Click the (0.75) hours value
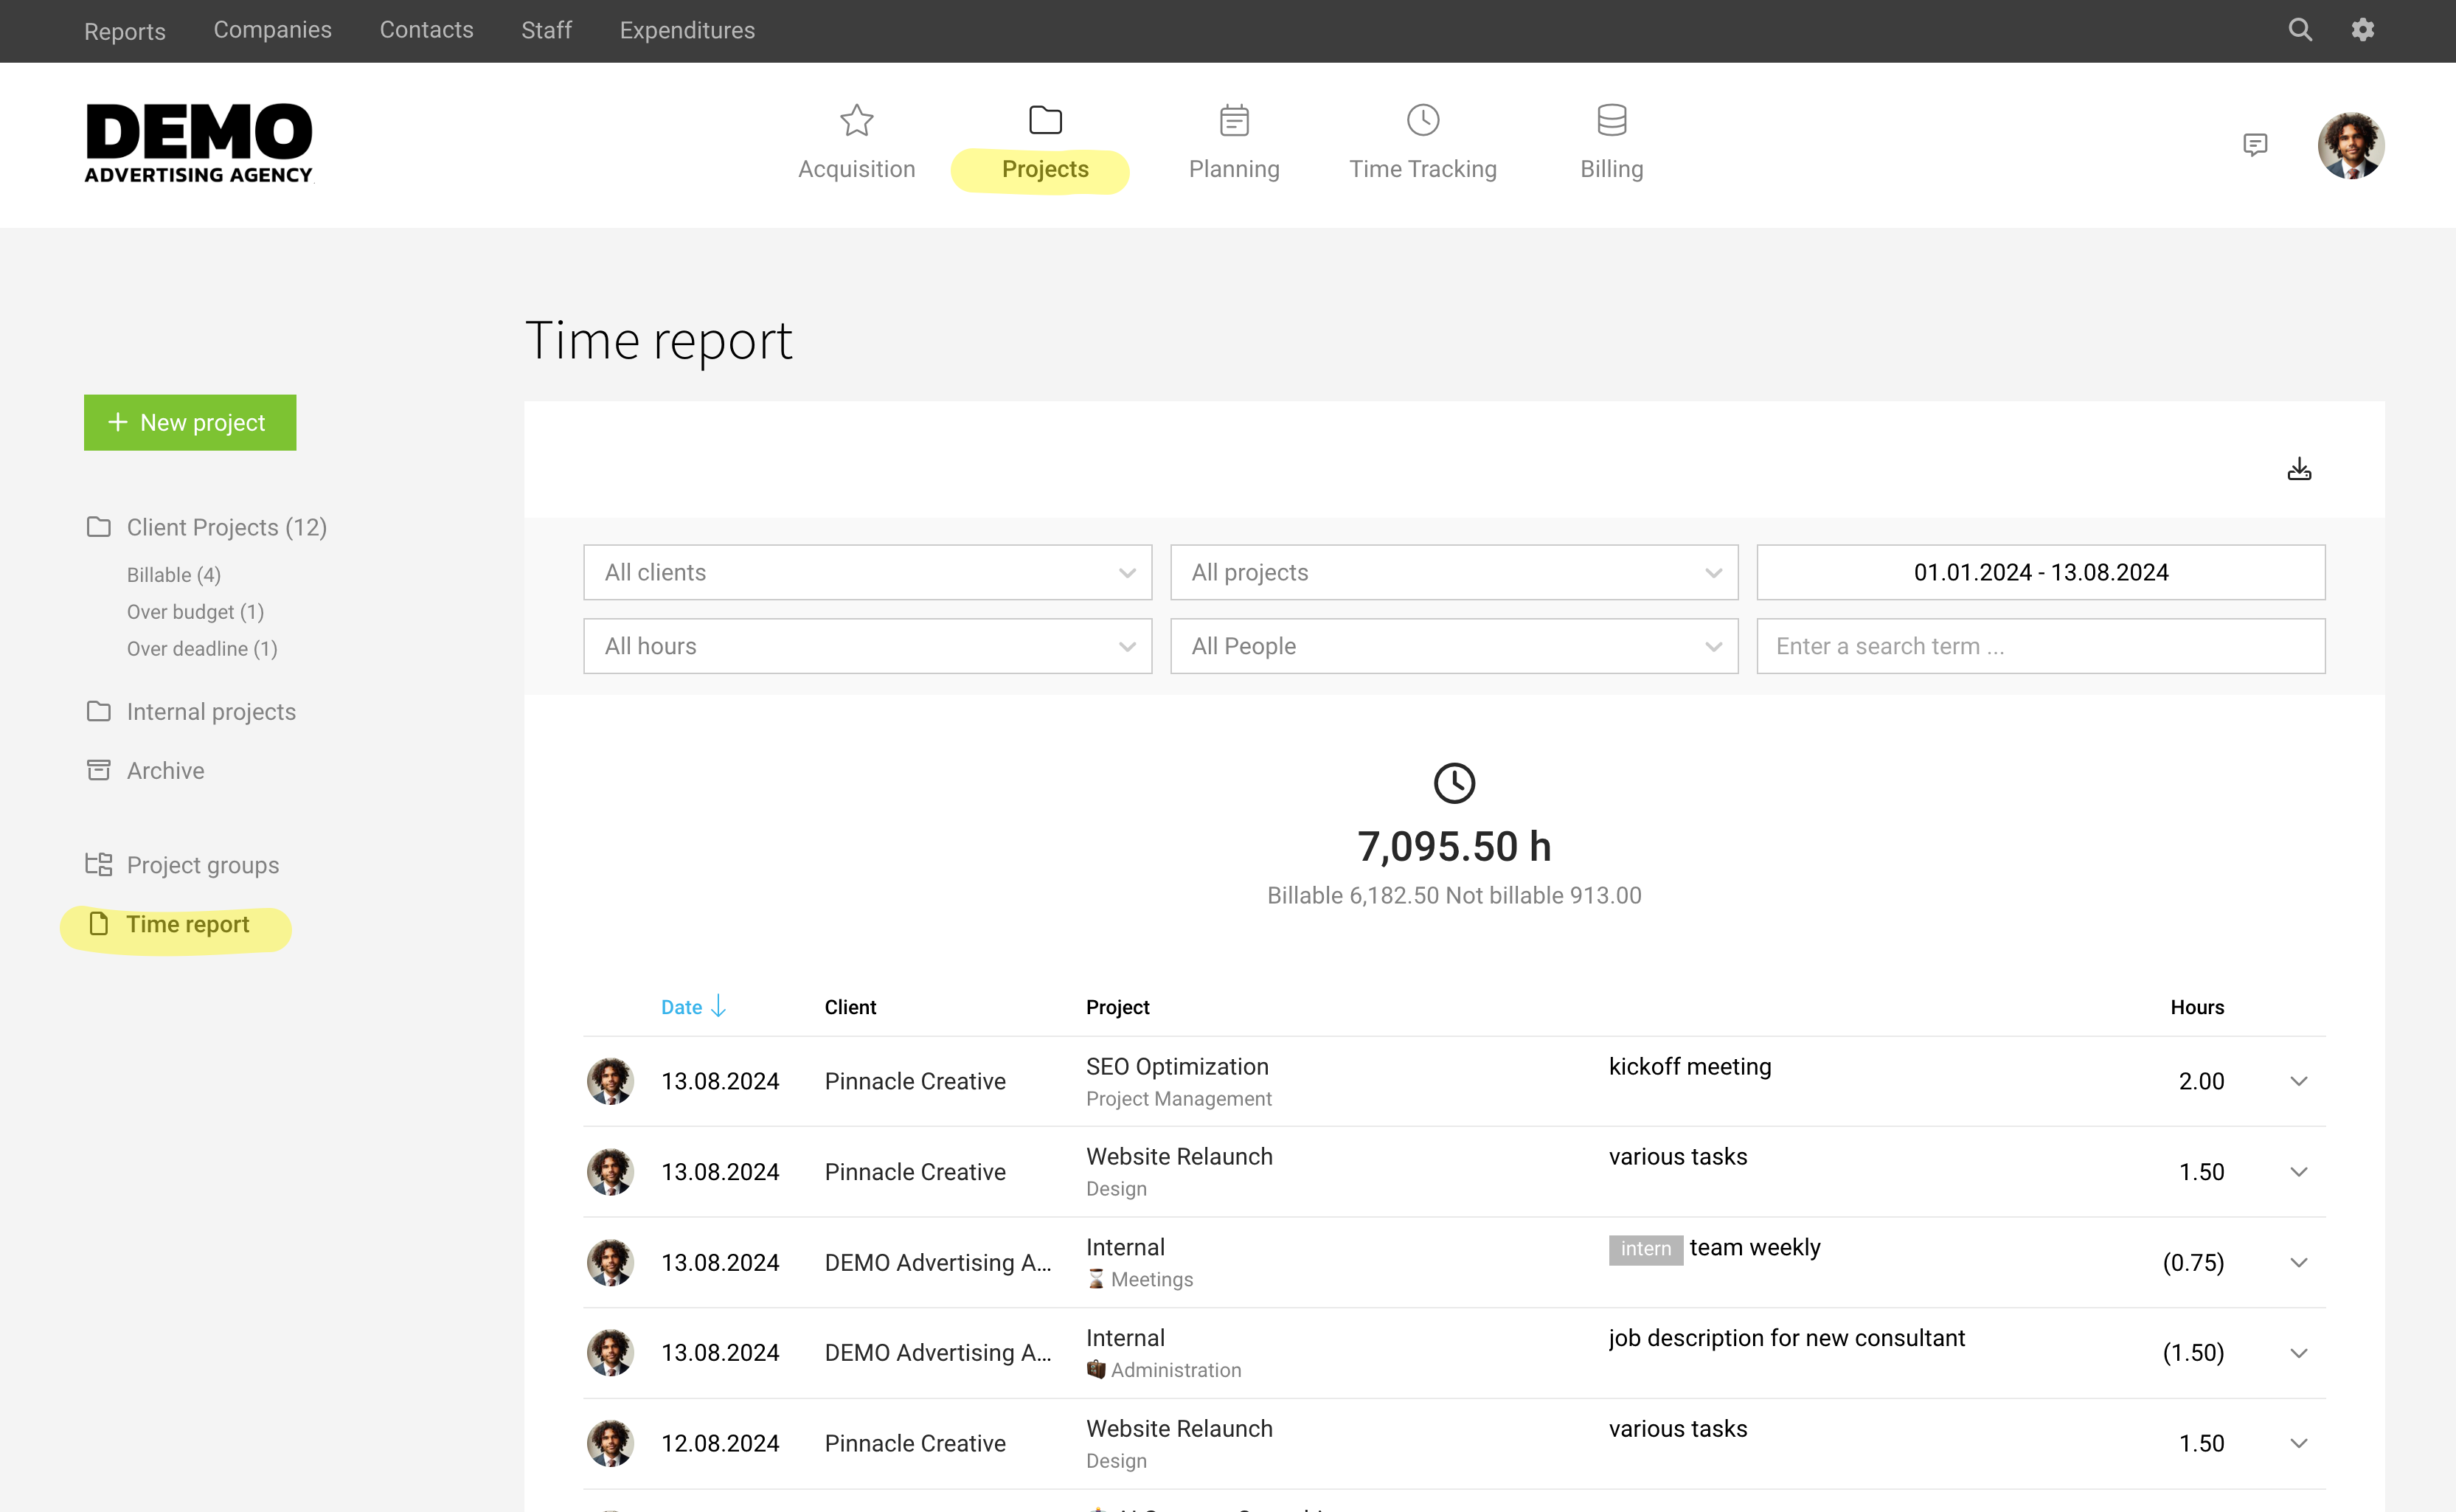This screenshot has width=2456, height=1512. point(2193,1262)
